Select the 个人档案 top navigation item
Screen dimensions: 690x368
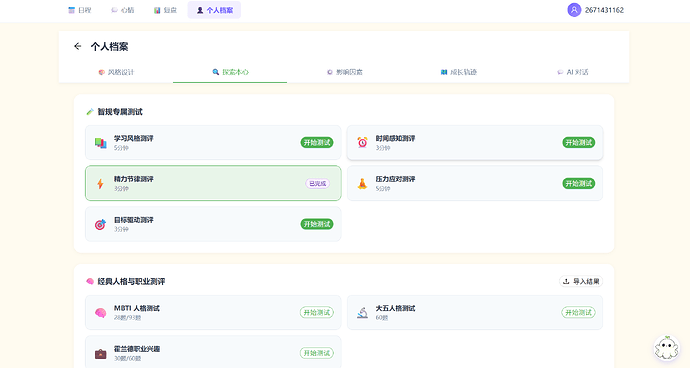[x=214, y=10]
